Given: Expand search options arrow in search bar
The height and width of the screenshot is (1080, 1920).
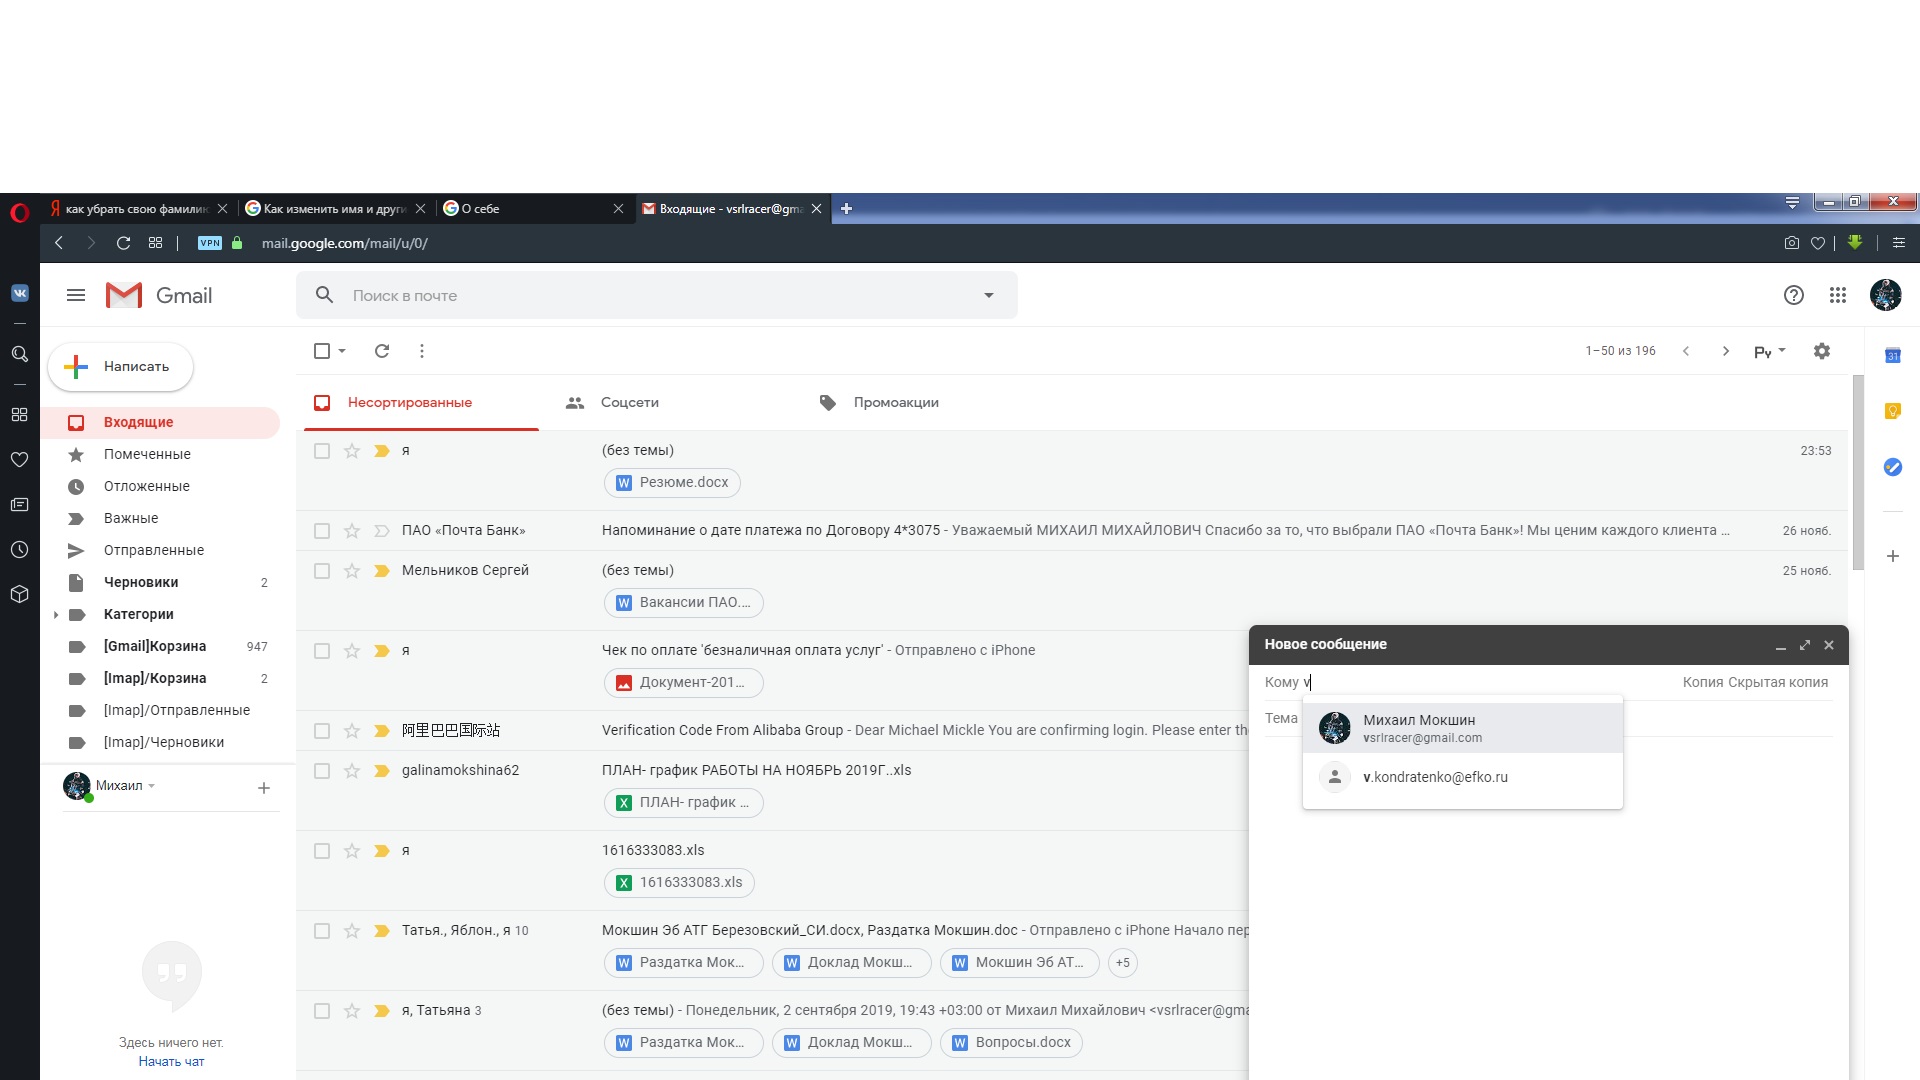Looking at the screenshot, I should point(988,295).
